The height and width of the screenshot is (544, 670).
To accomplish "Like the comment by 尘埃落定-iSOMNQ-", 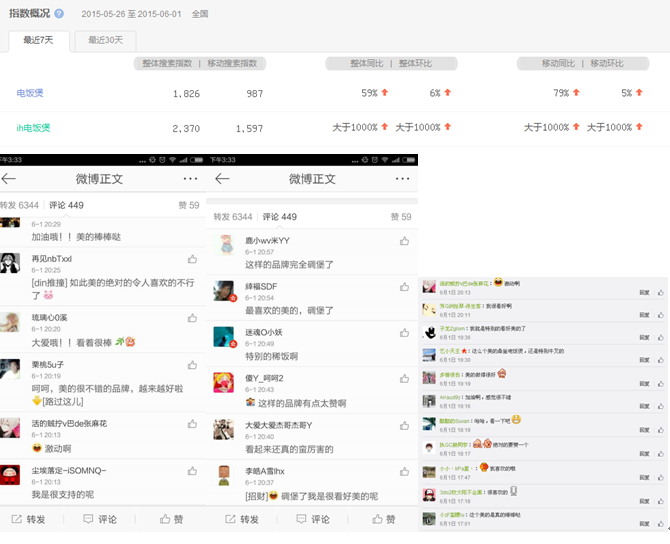I will click(192, 471).
